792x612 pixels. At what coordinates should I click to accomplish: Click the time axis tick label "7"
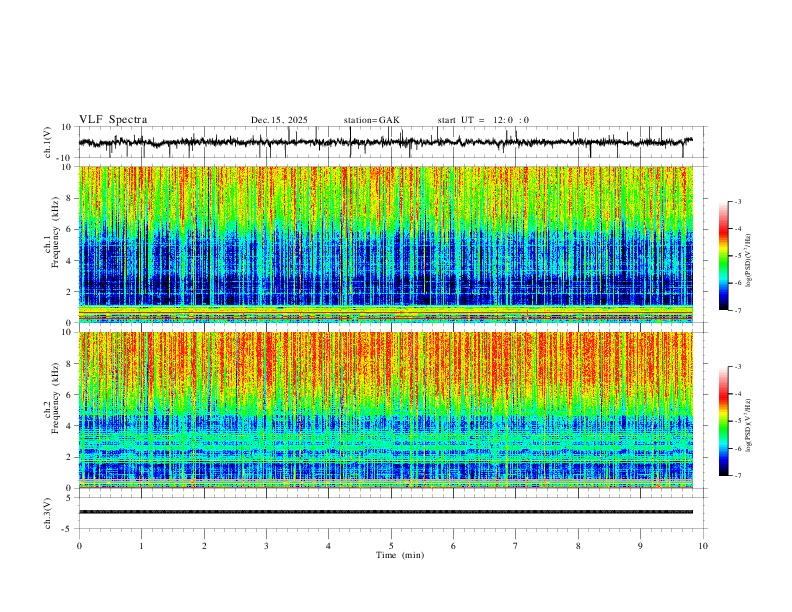(x=516, y=546)
